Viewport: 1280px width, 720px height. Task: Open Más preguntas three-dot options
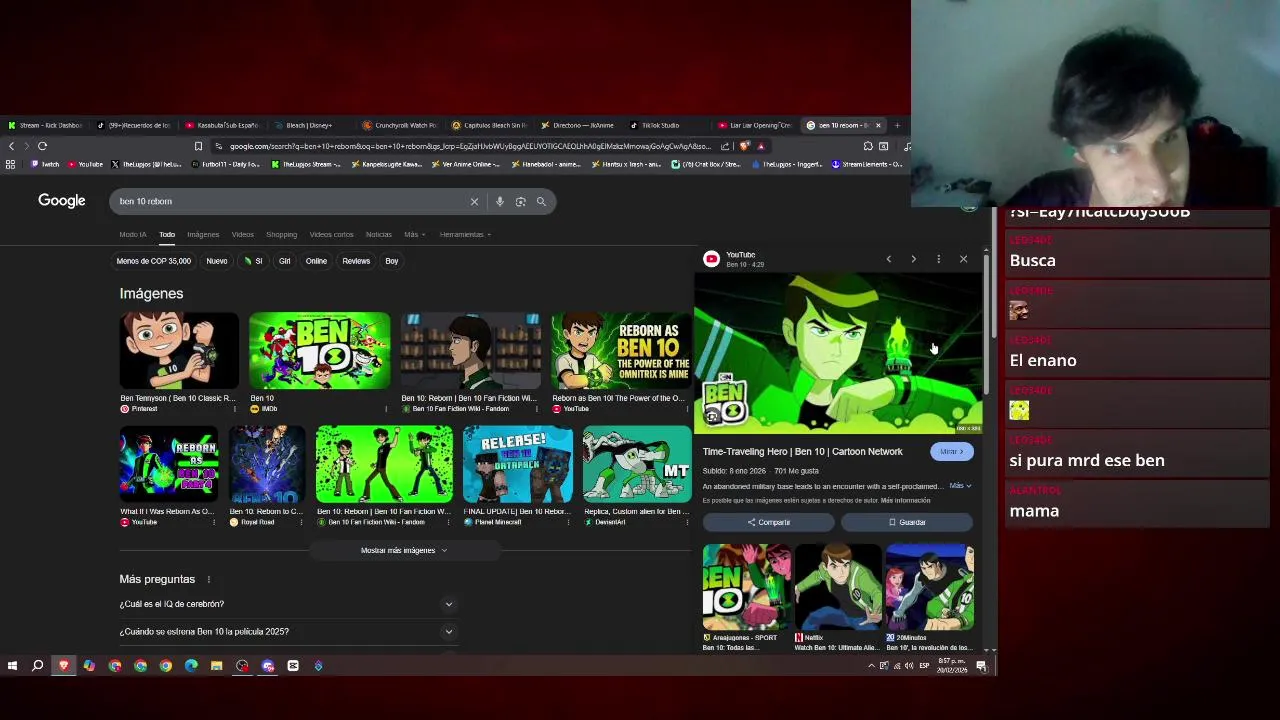click(209, 579)
